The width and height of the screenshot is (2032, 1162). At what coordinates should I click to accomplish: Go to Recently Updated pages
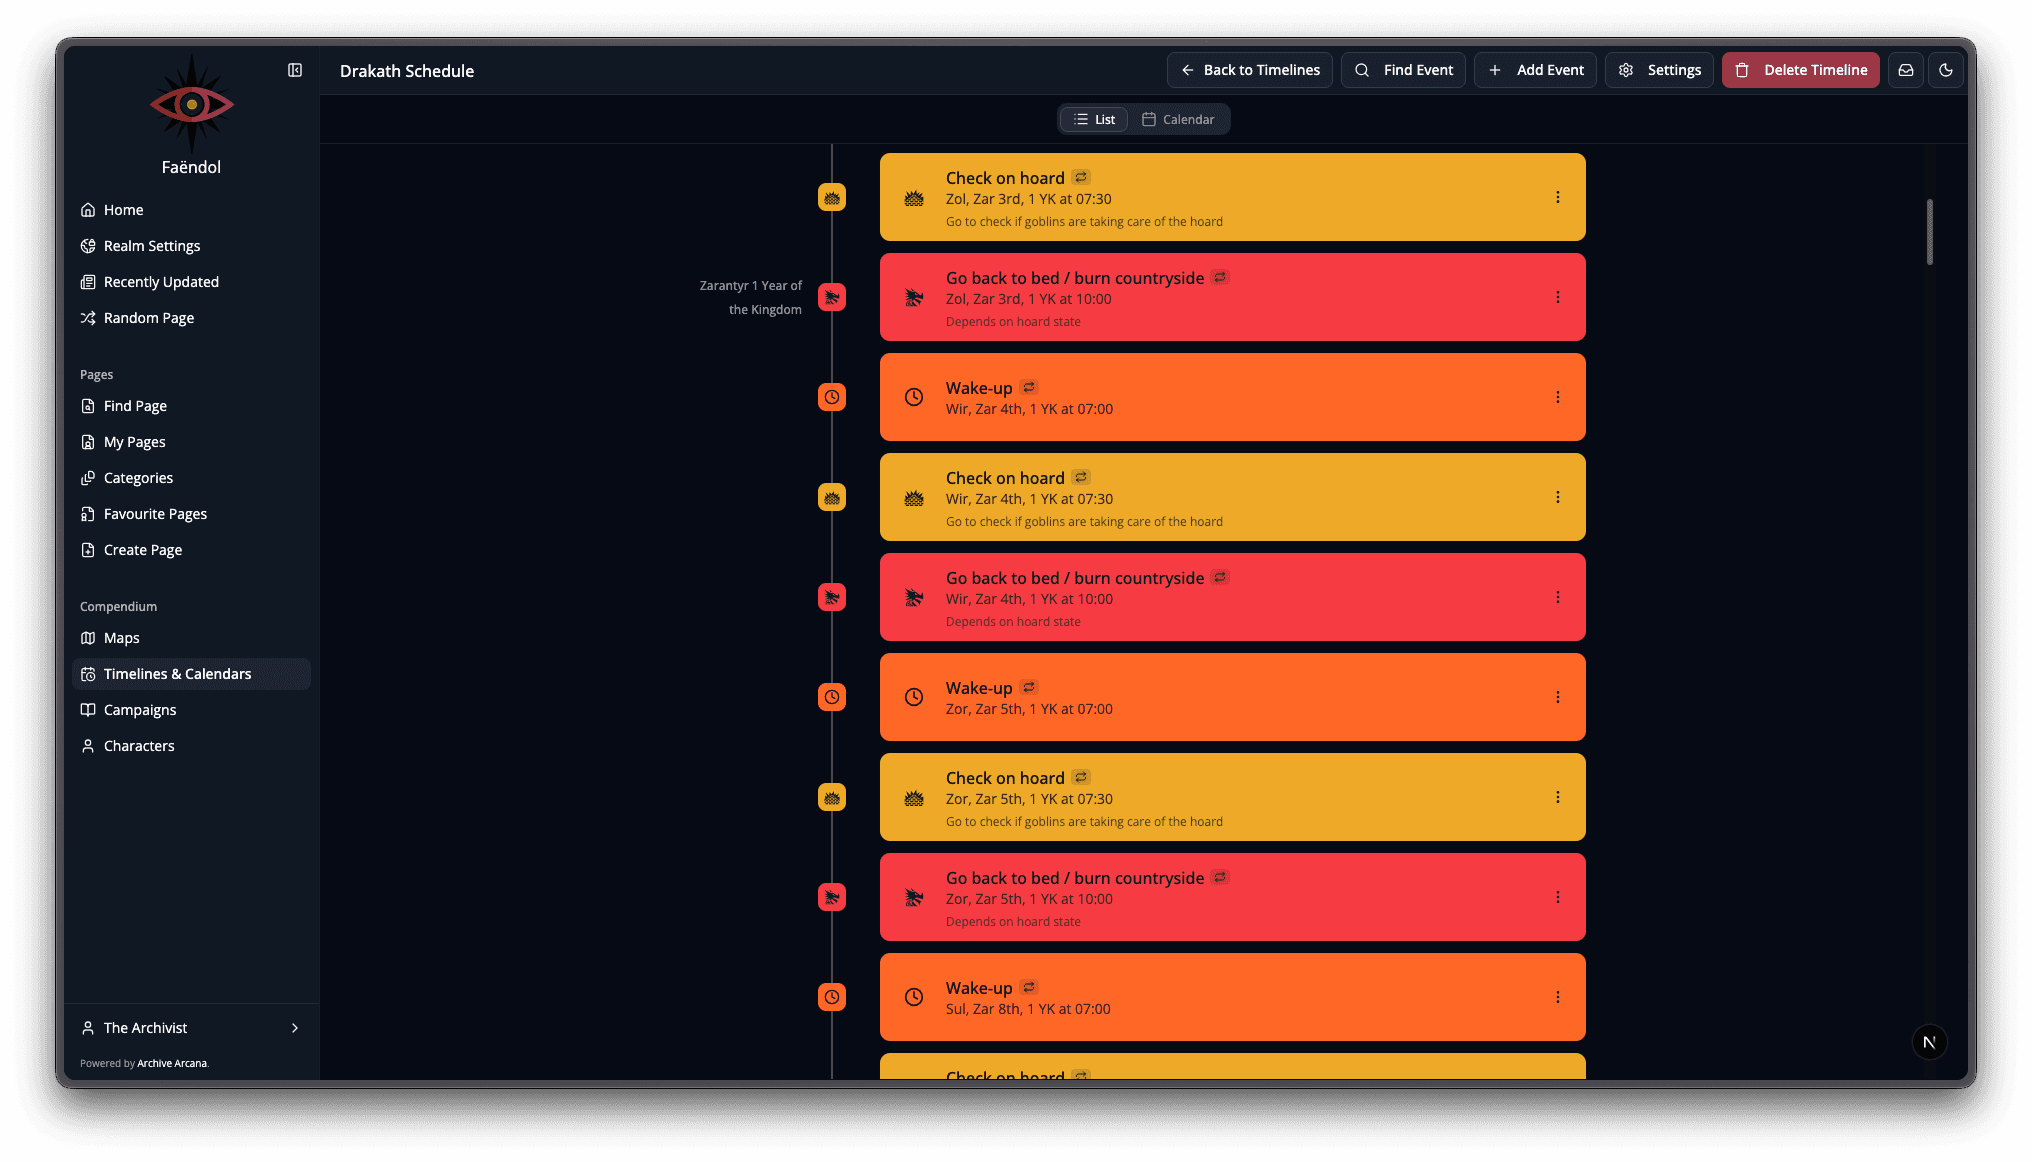pos(161,281)
